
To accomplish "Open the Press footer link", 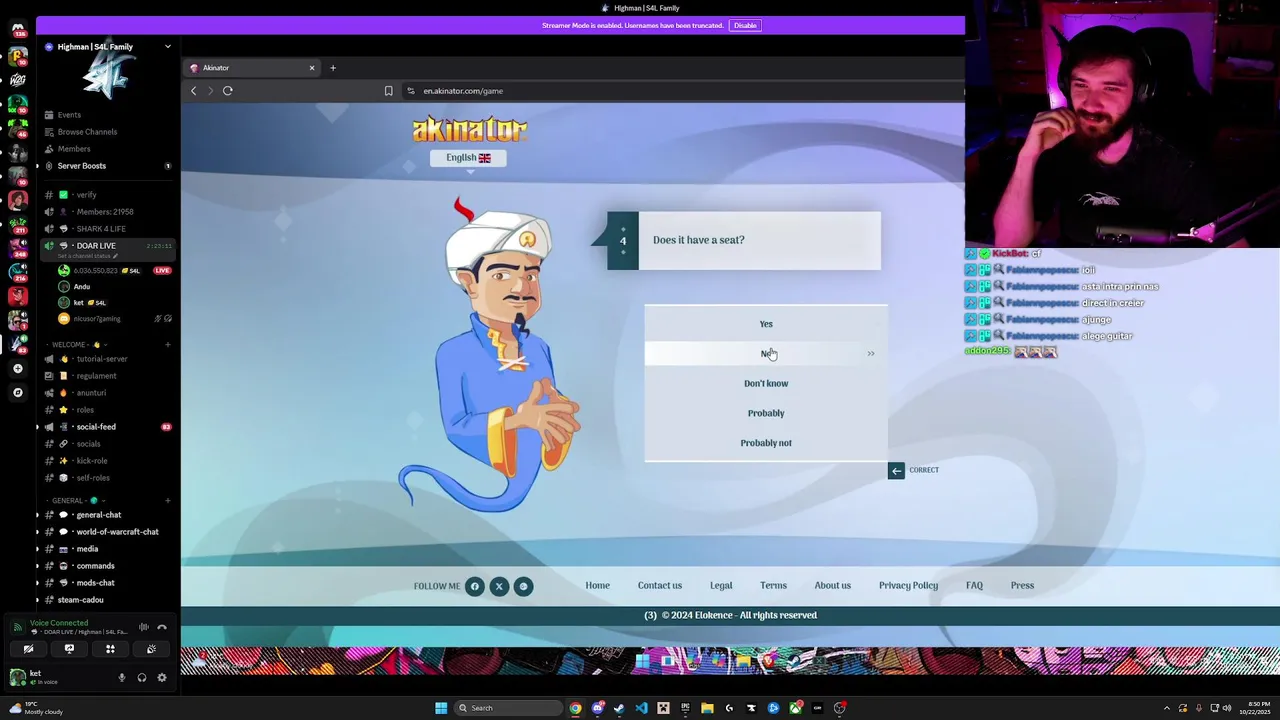I will pyautogui.click(x=1022, y=586).
